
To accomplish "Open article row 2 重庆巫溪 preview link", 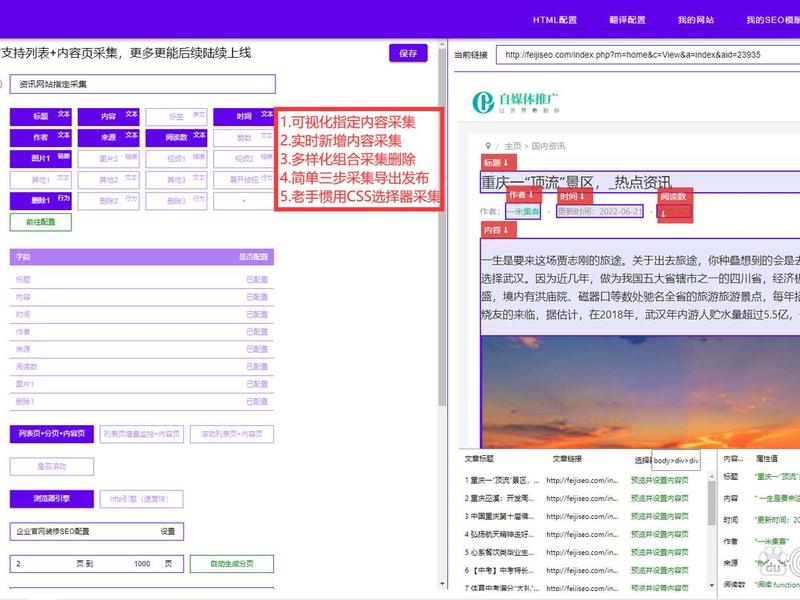I will pos(659,498).
